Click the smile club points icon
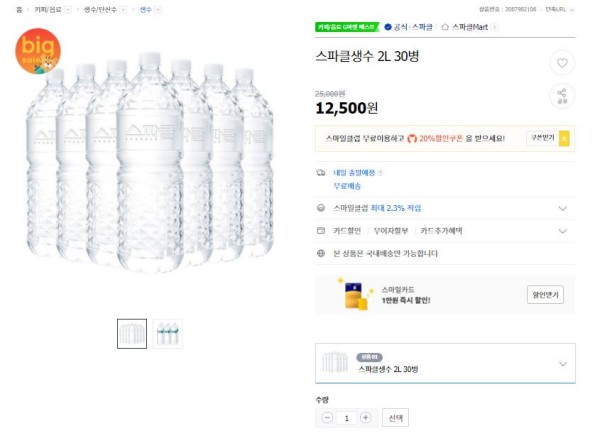This screenshot has width=600, height=436. click(321, 208)
